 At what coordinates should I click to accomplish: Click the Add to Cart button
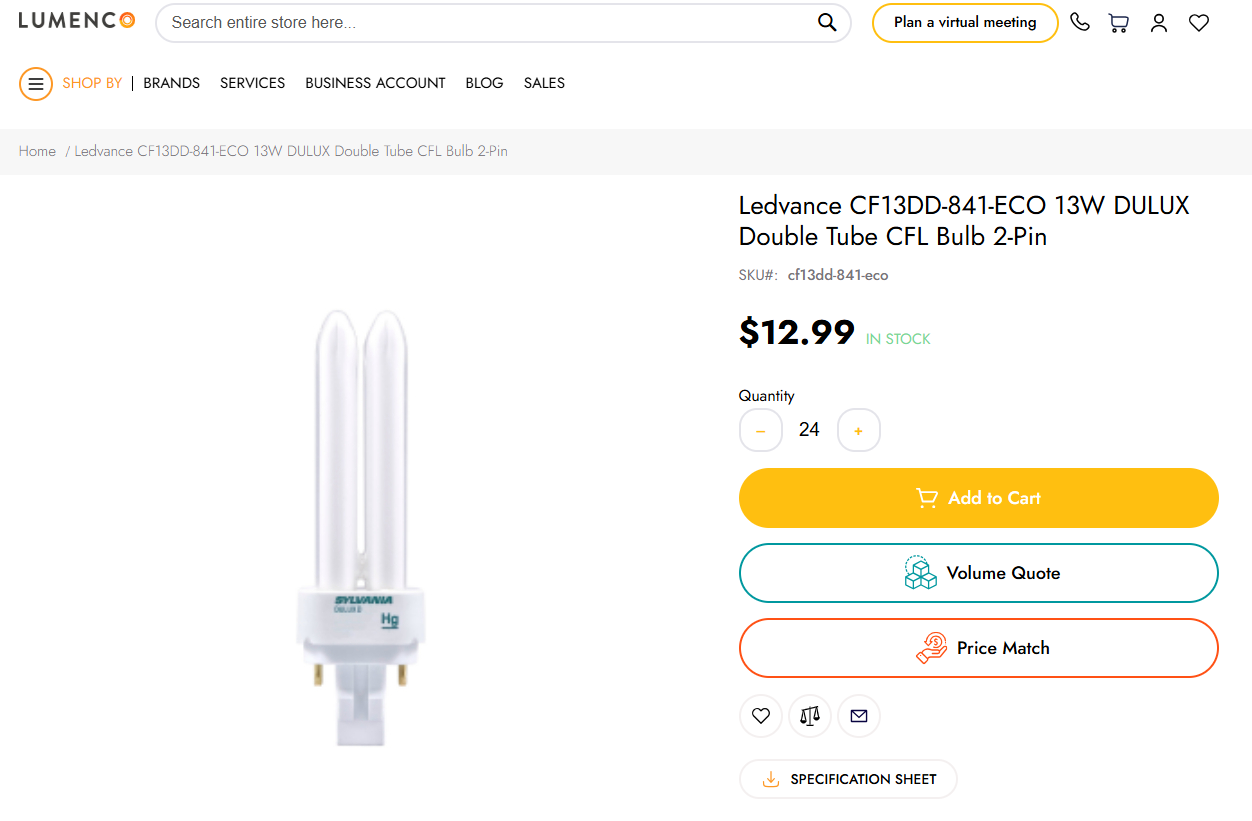(x=978, y=498)
